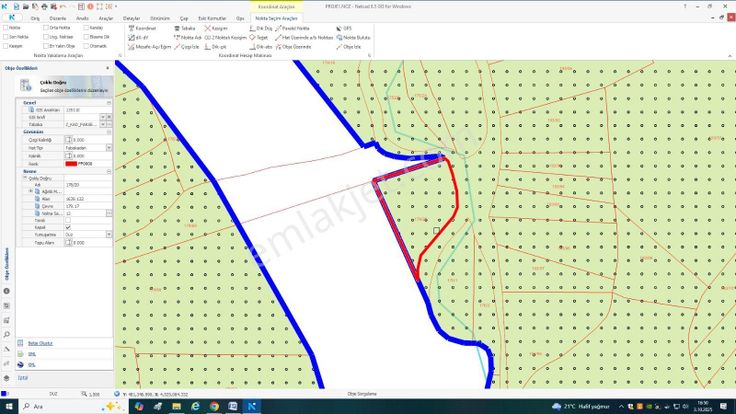736x414 pixels.
Task: Click the Tabaka tool icon
Action: coord(184,29)
